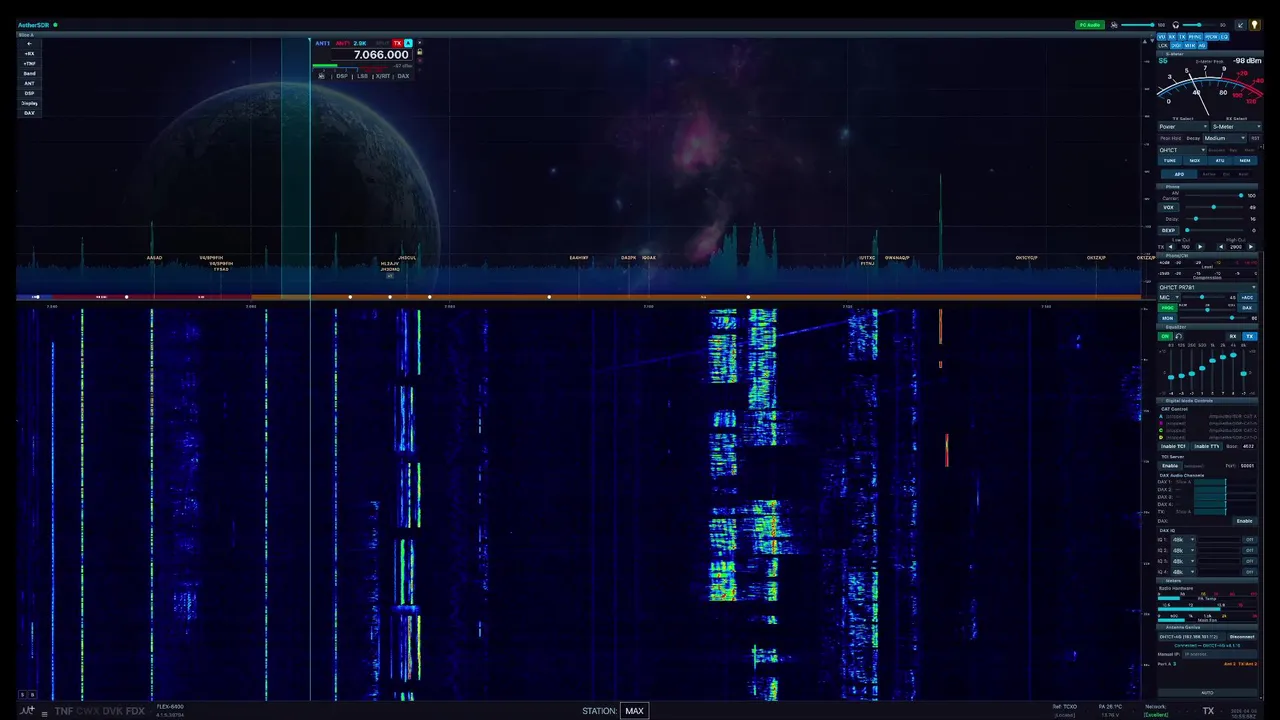1280x720 pixels.
Task: Click the red TX badge on slice flag
Action: tap(397, 43)
